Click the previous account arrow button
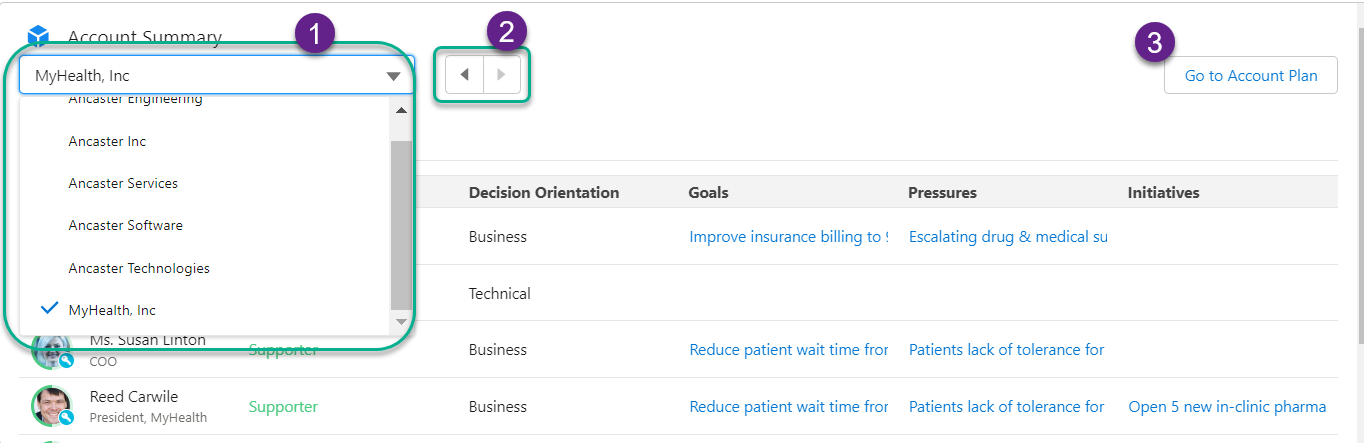This screenshot has height=443, width=1364. (464, 75)
